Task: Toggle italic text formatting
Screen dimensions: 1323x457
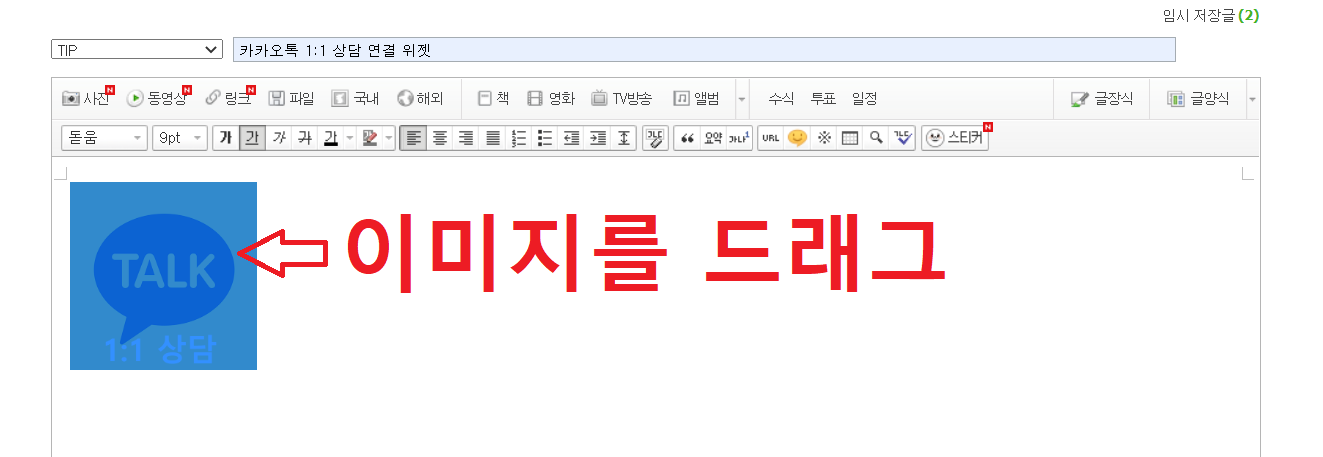Action: click(278, 138)
